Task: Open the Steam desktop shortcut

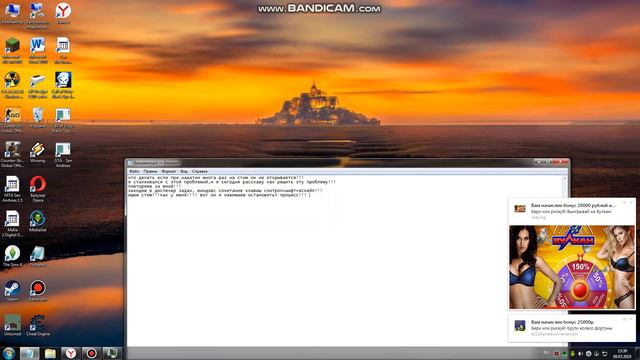Action: coord(12,291)
